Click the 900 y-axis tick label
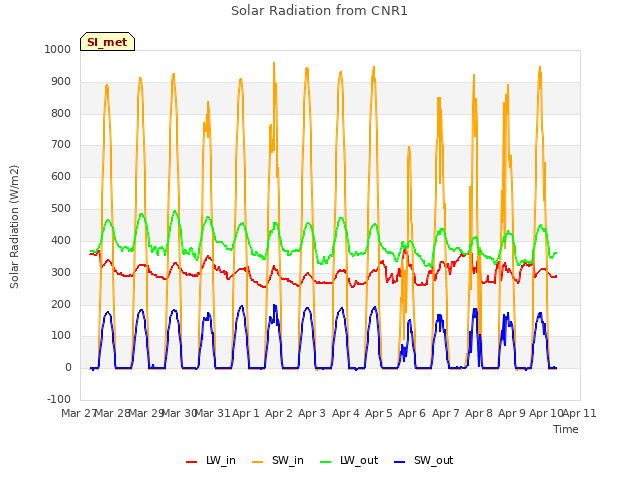 pyautogui.click(x=61, y=81)
